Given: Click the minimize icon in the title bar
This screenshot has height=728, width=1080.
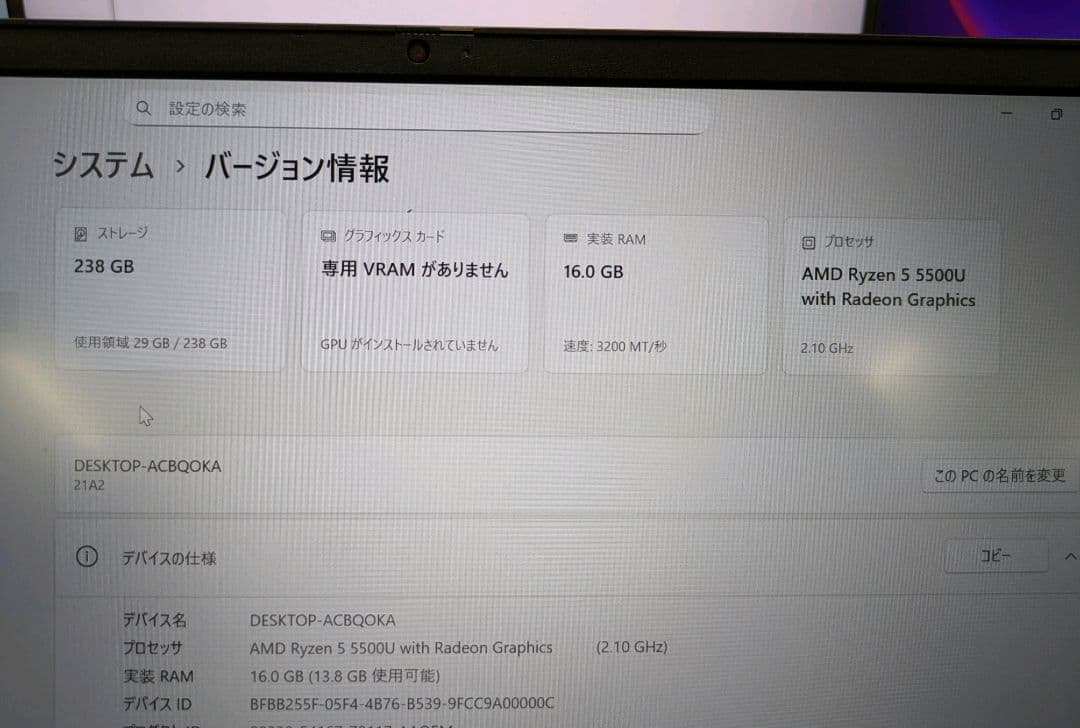Looking at the screenshot, I should coord(1006,113).
